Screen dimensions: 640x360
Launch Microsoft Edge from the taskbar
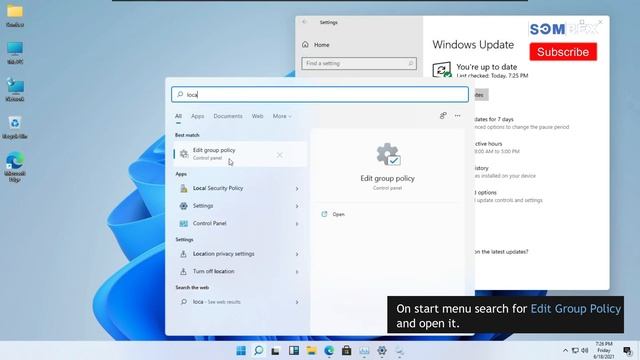point(329,351)
